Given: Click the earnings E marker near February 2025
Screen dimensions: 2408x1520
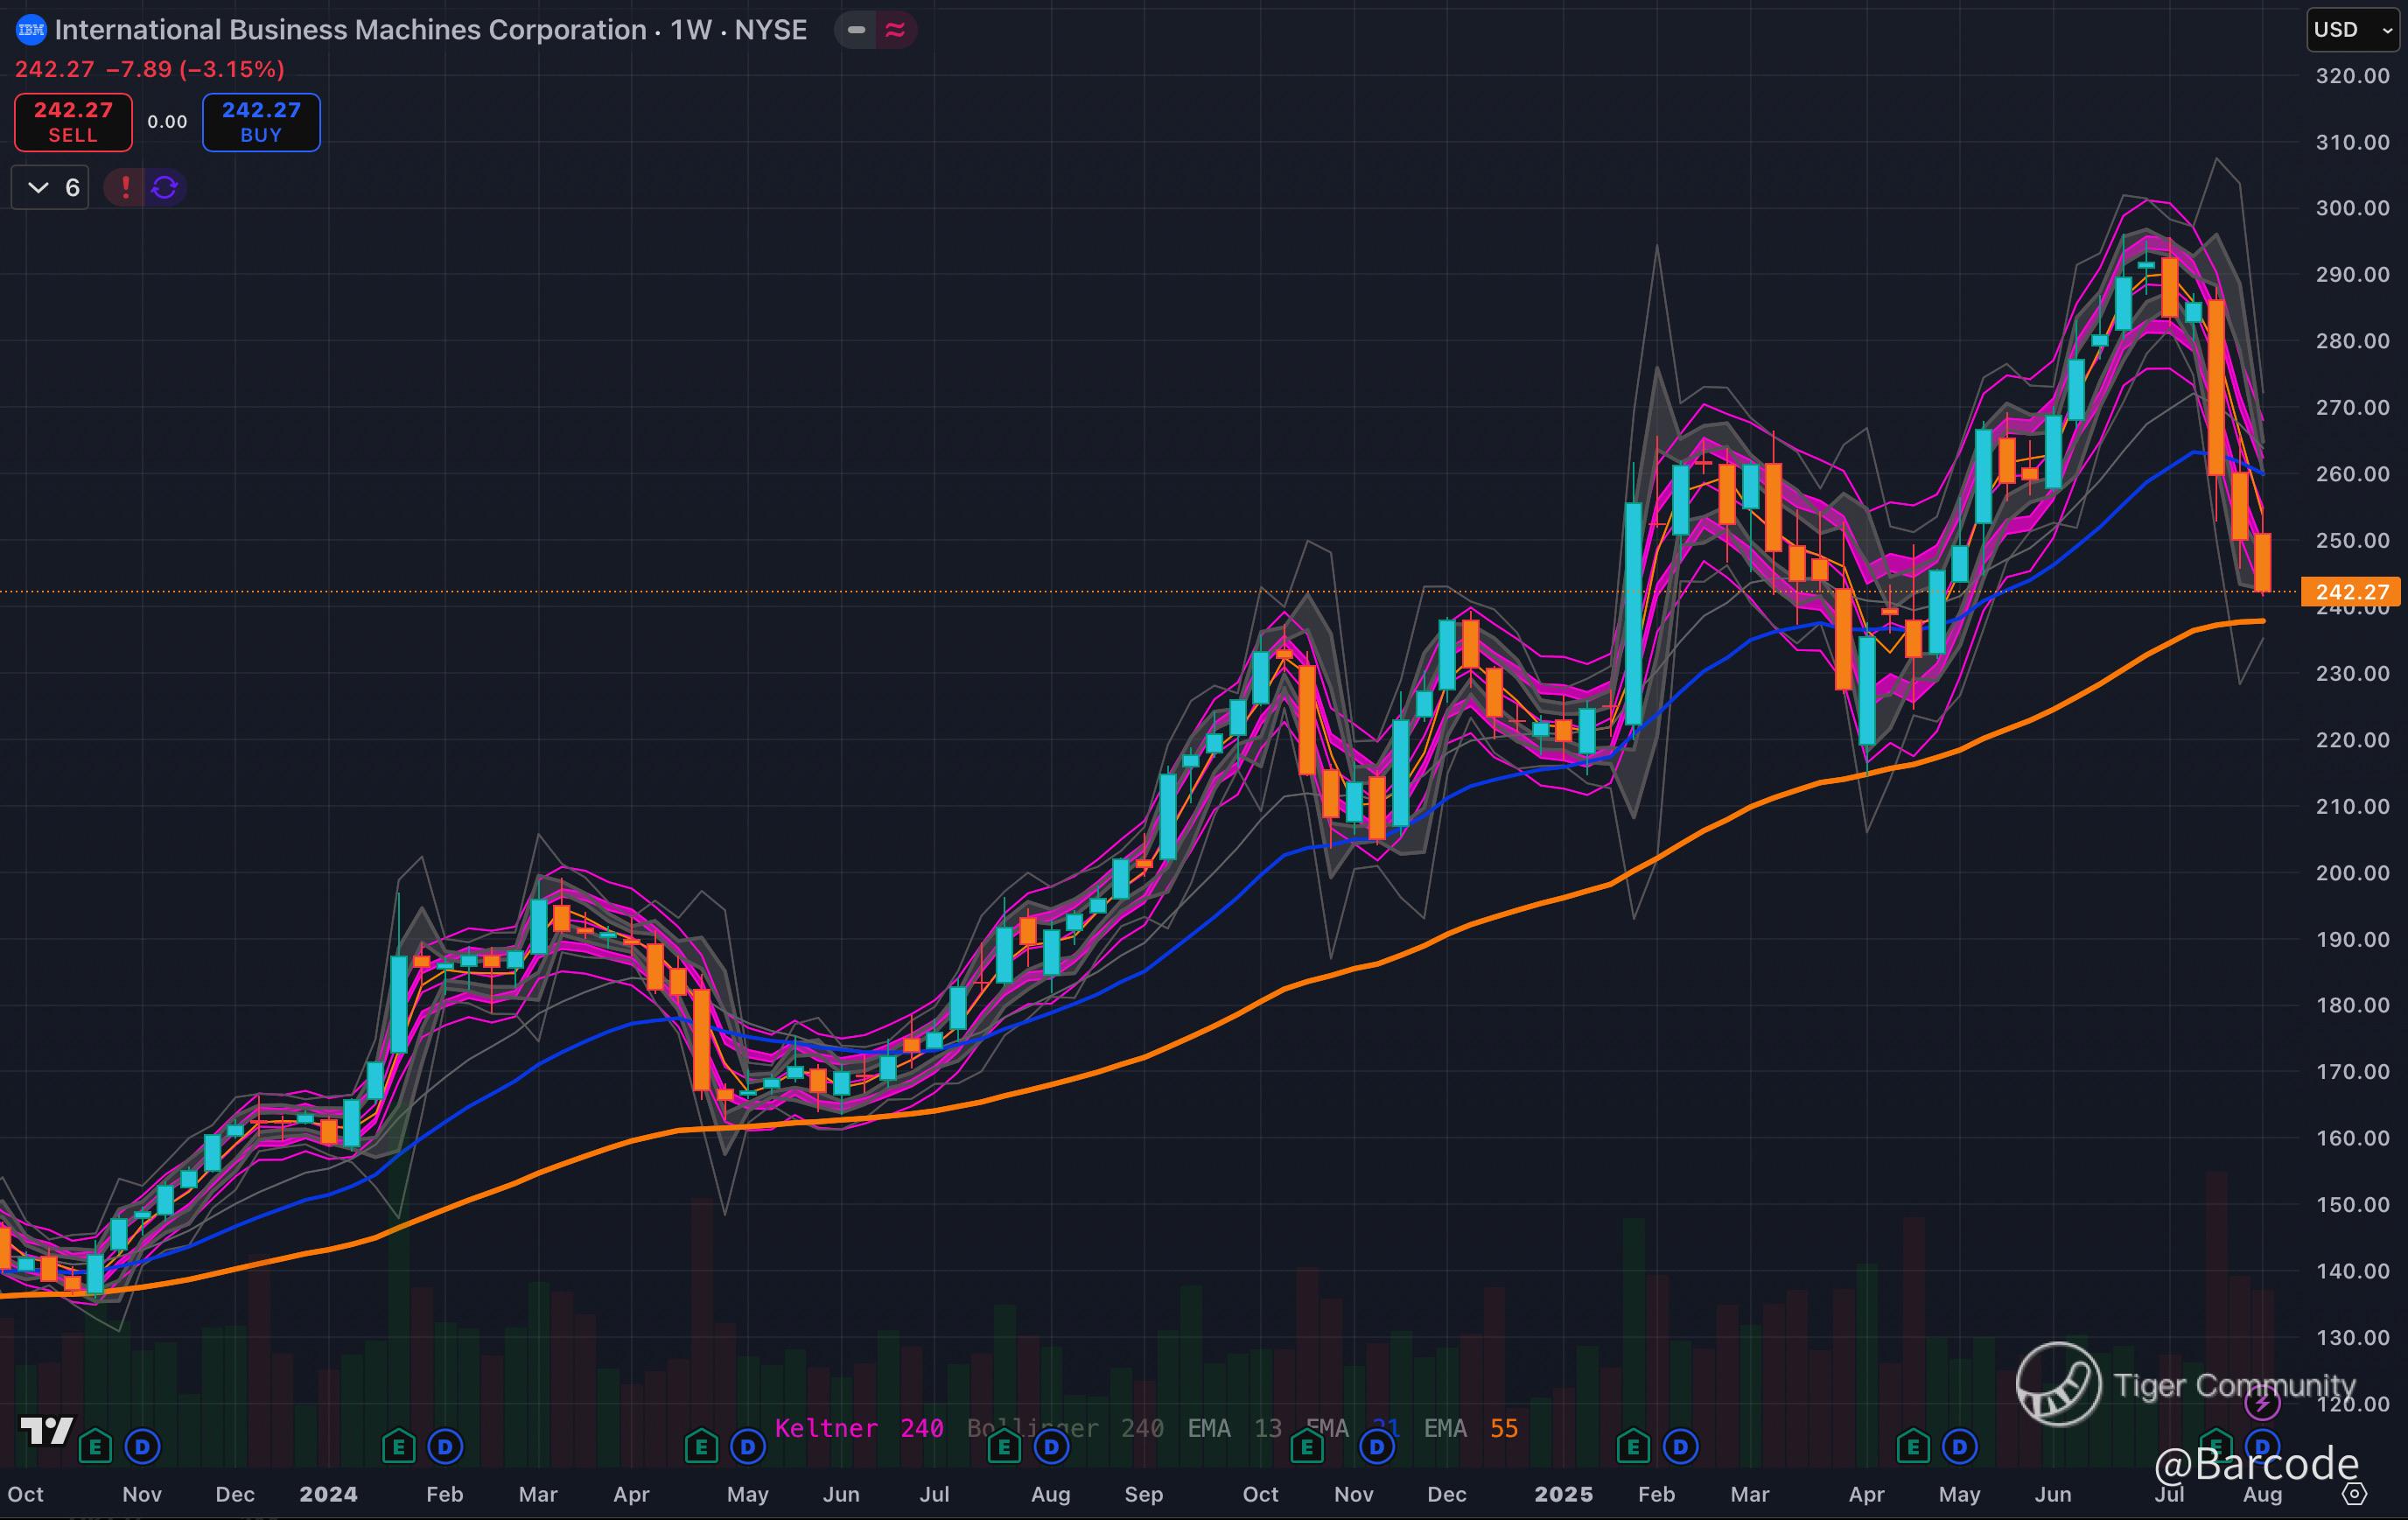Looking at the screenshot, I should 1632,1446.
